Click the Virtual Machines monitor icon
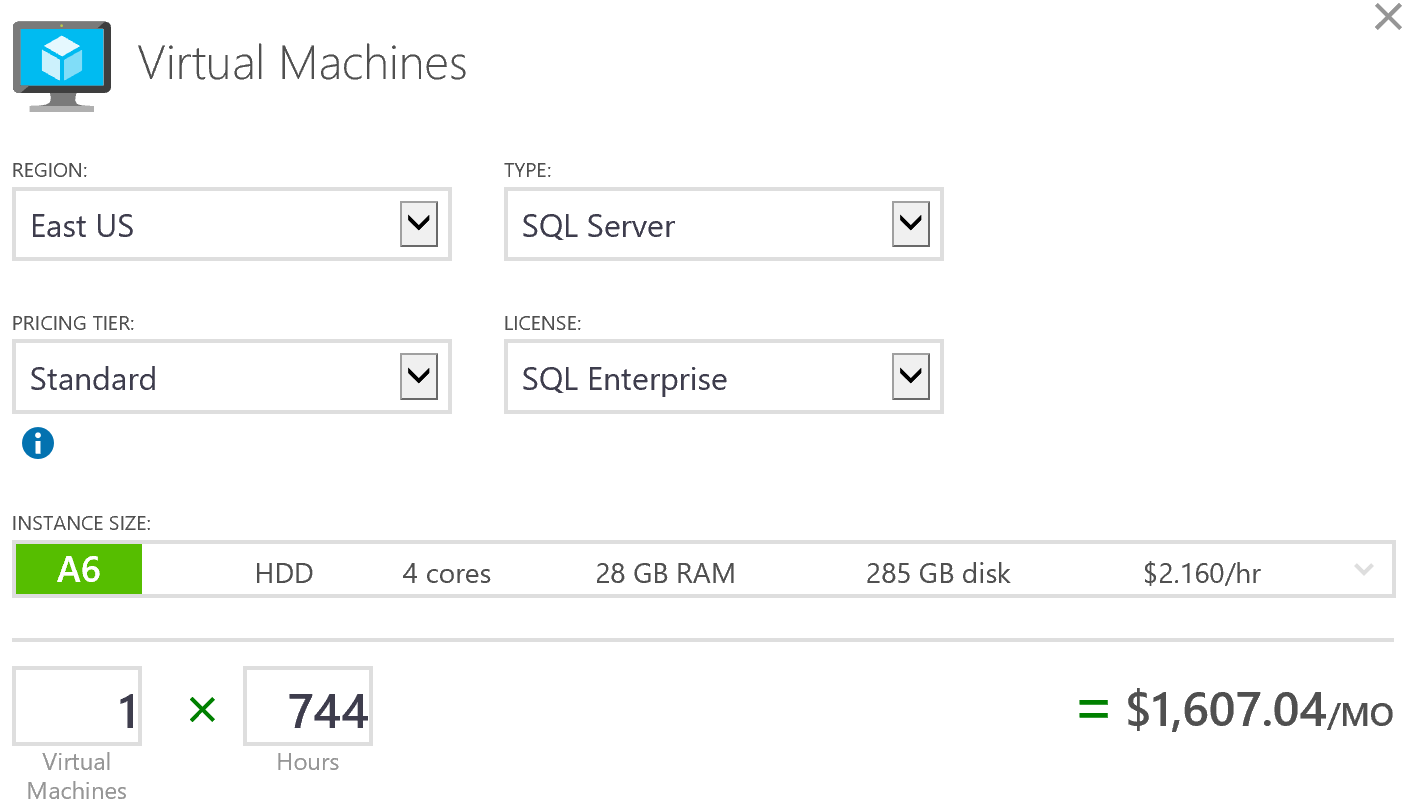 tap(61, 66)
